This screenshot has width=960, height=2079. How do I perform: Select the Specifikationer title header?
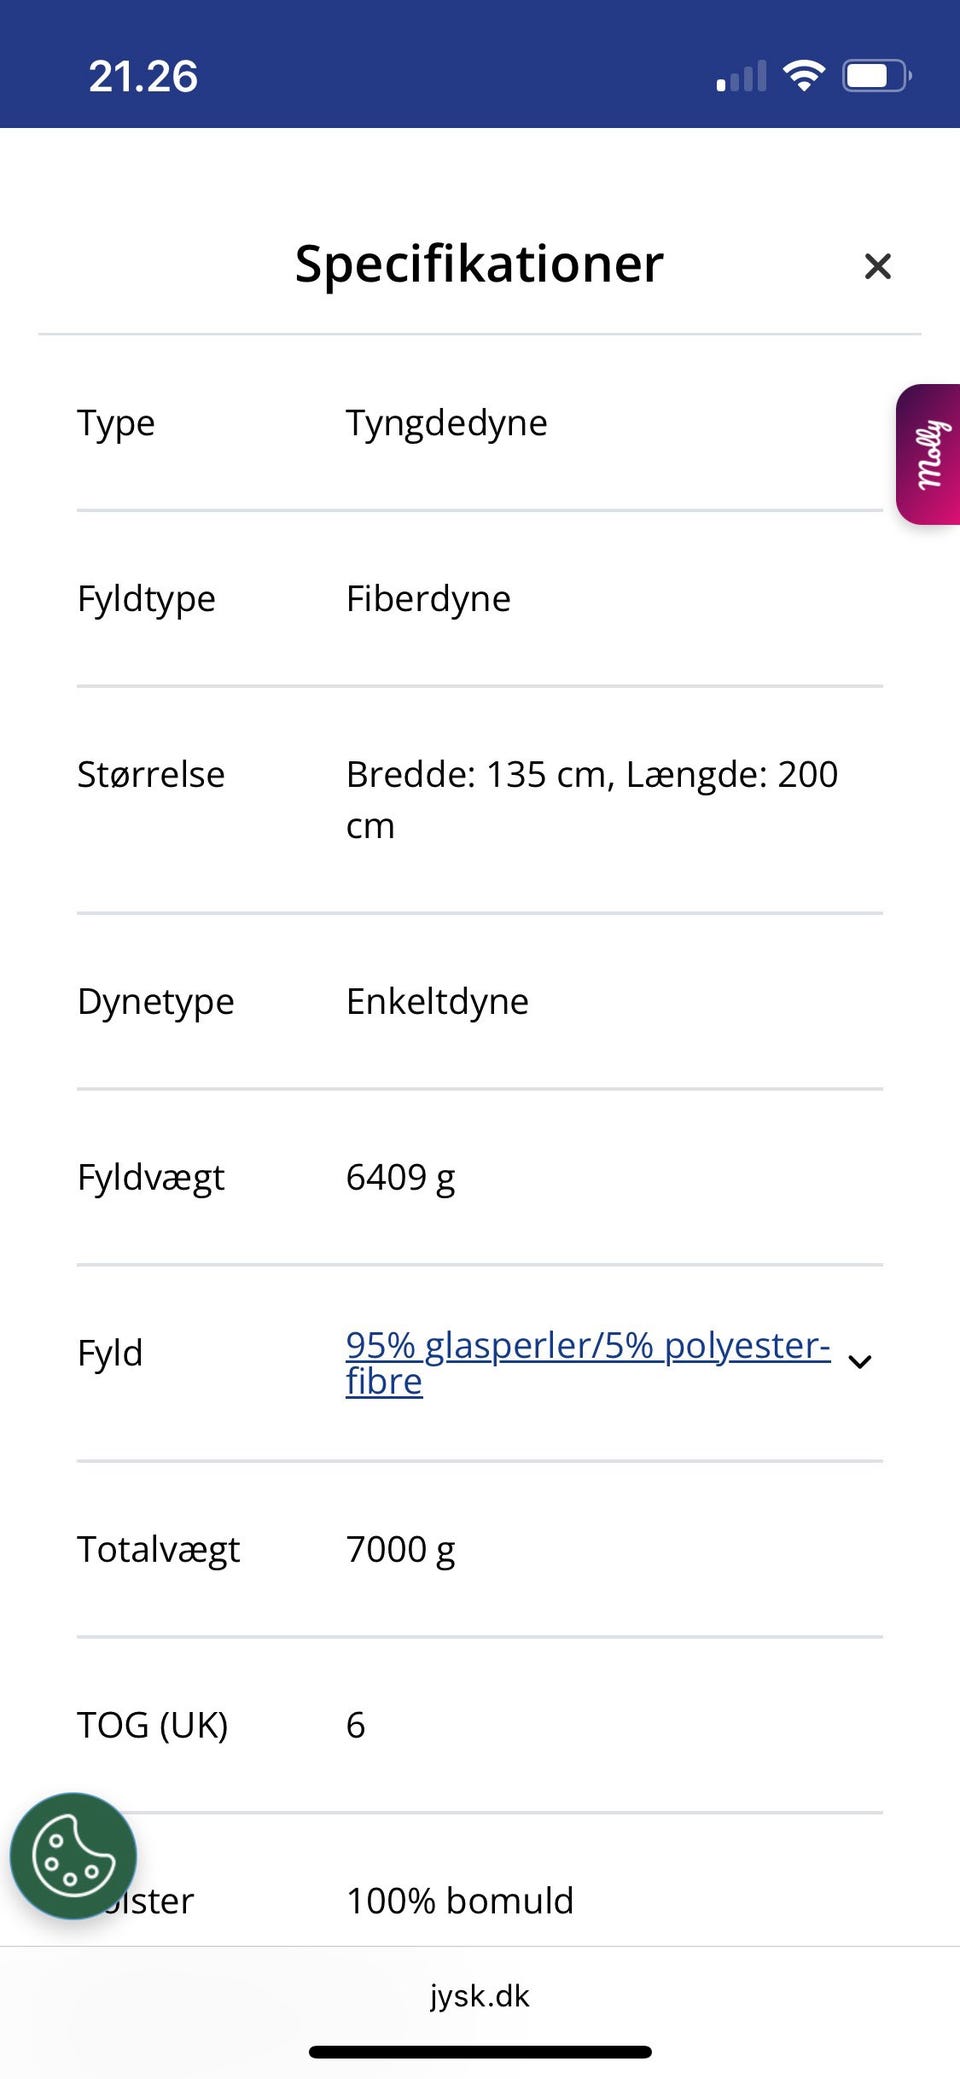coord(479,263)
